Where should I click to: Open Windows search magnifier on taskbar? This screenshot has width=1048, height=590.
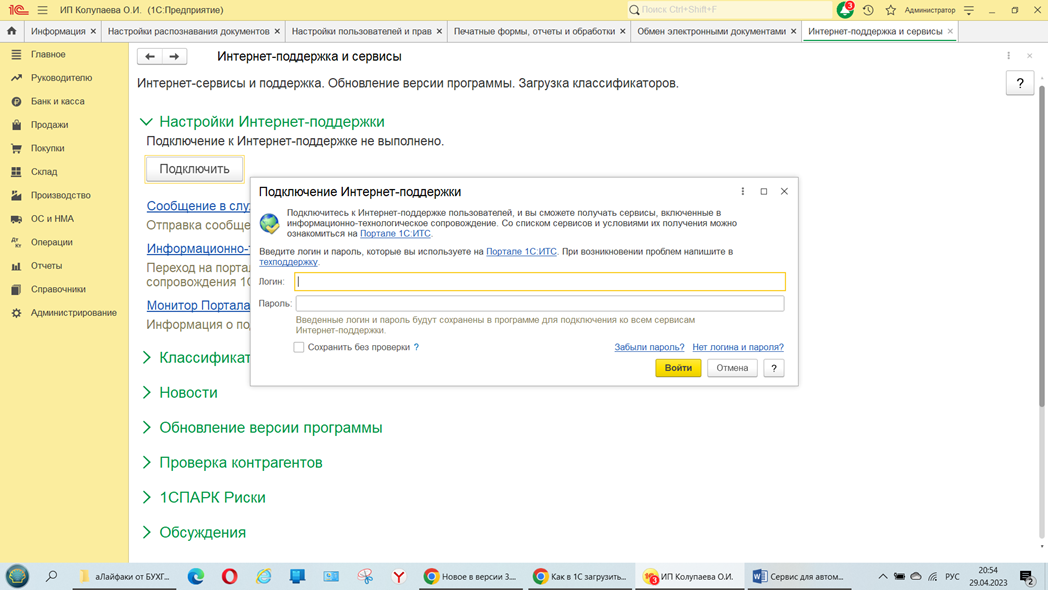click(51, 576)
